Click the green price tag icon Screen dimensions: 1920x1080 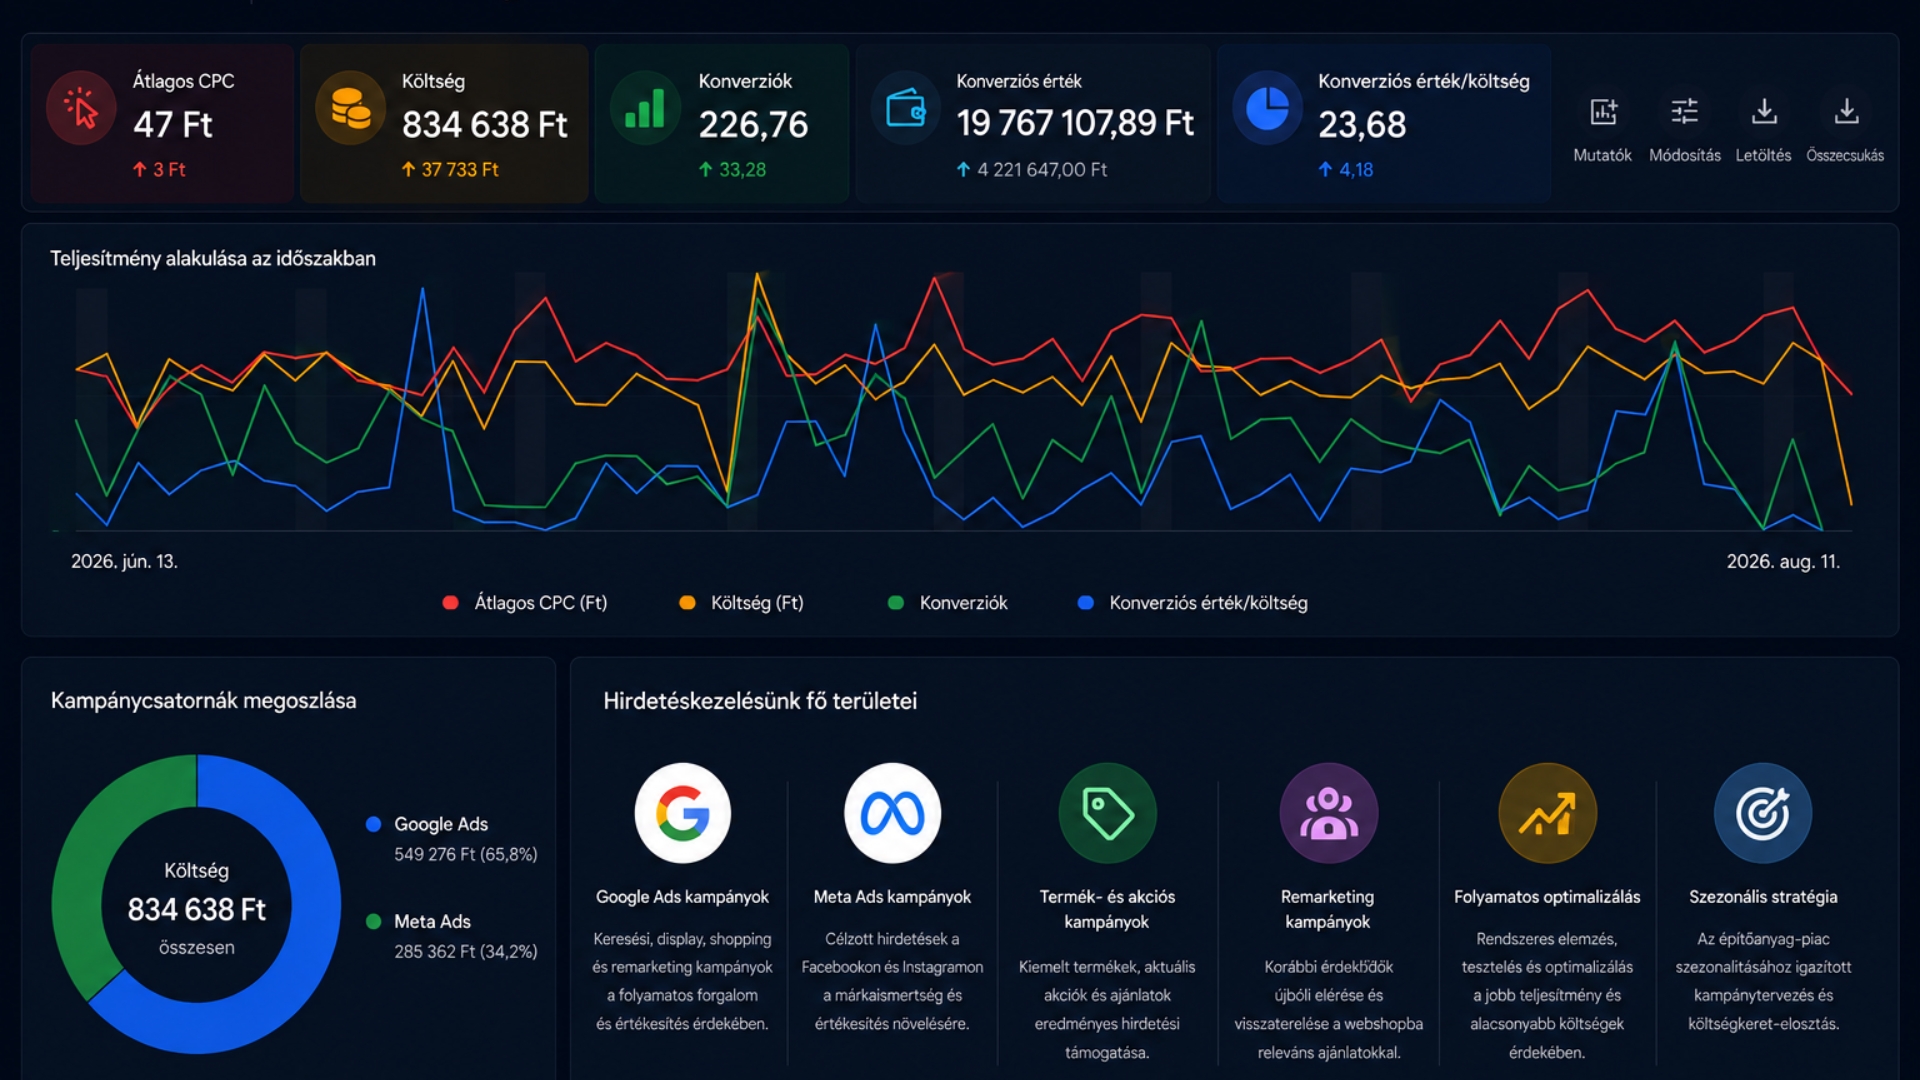pos(1107,813)
